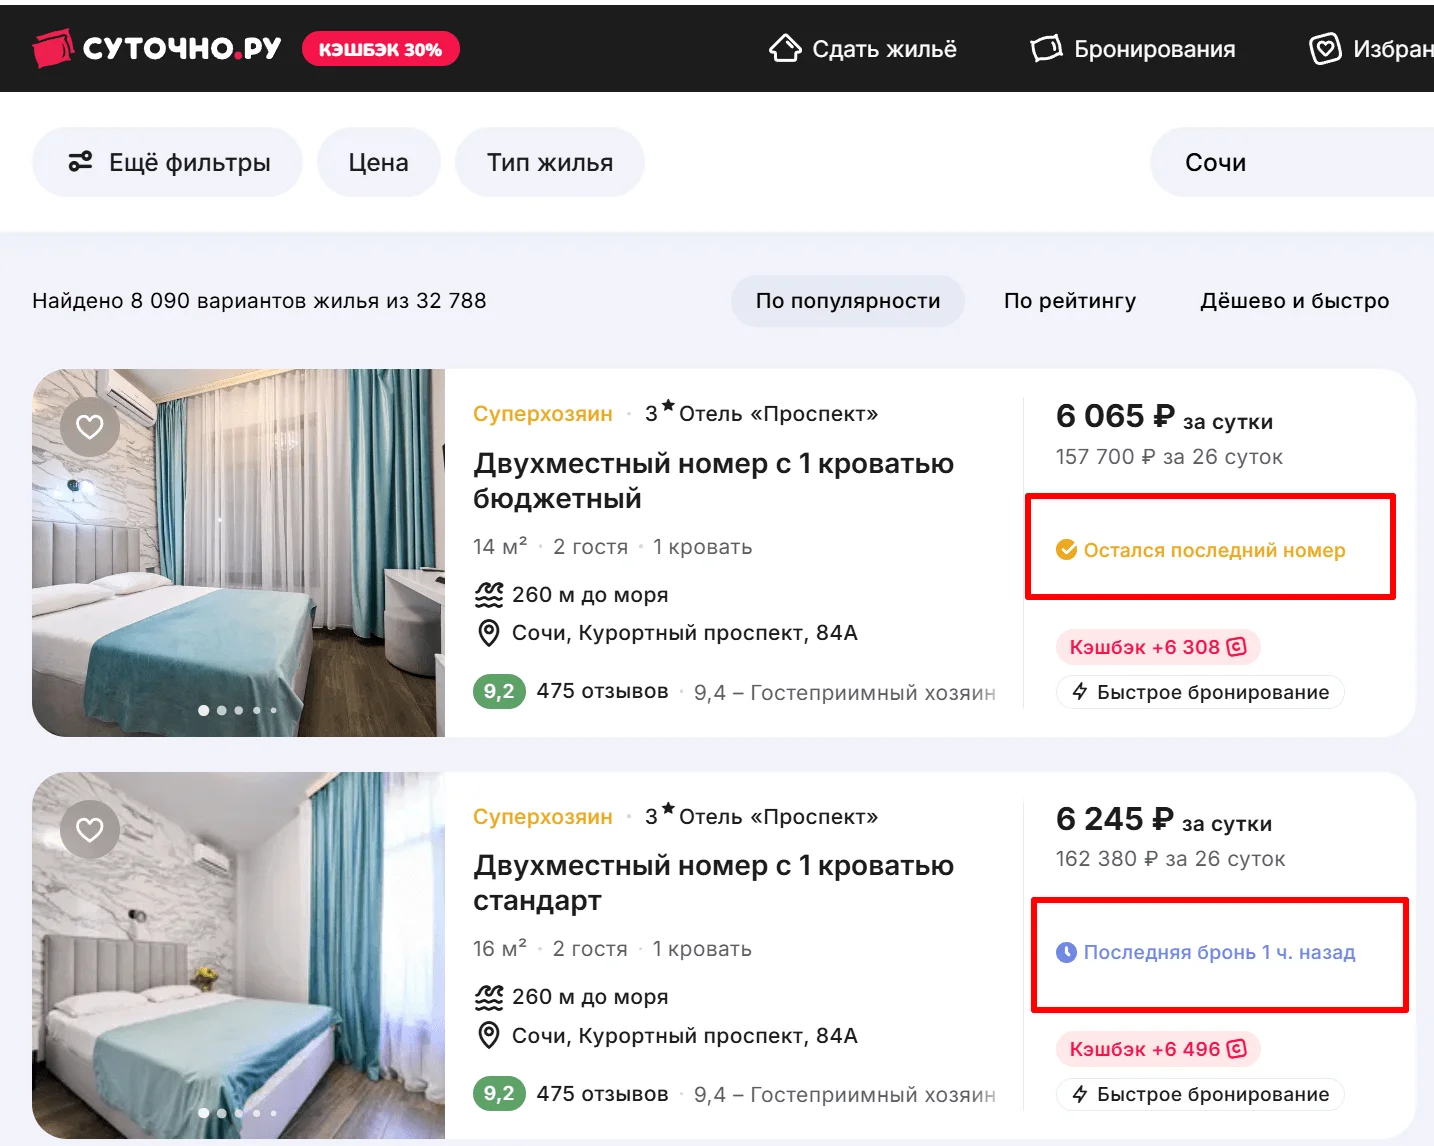
Task: Click the Кэшбэк 30% promo badge
Action: pyautogui.click(x=380, y=49)
